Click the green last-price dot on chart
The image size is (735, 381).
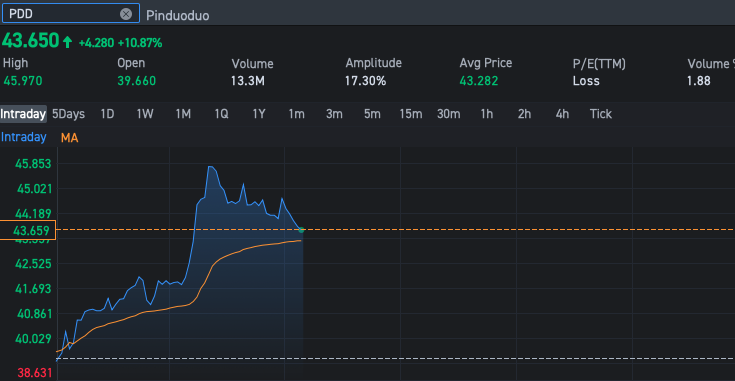click(x=301, y=230)
